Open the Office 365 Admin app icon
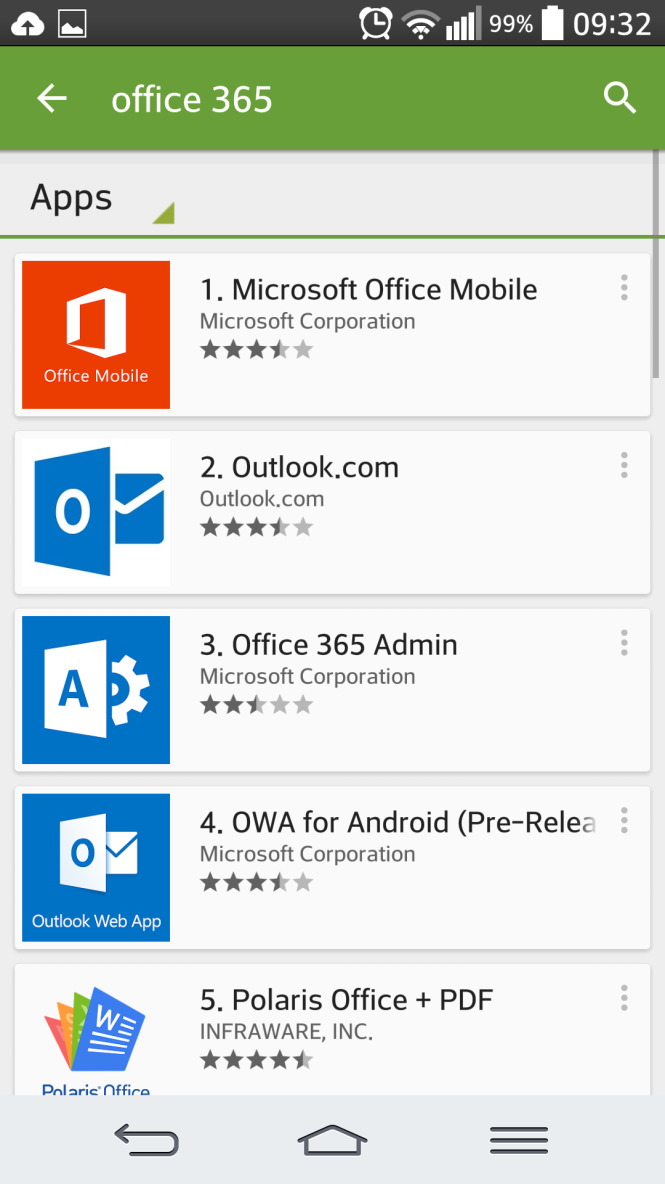Image resolution: width=665 pixels, height=1184 pixels. point(96,690)
